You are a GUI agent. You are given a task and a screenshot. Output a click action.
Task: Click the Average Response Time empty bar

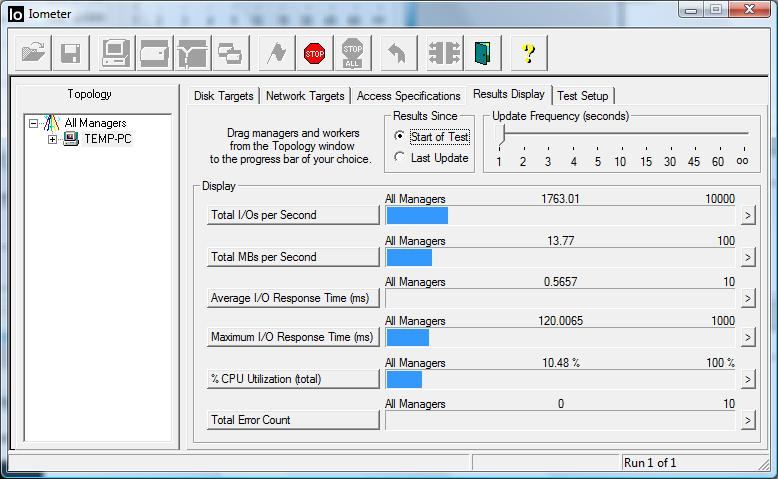[561, 298]
